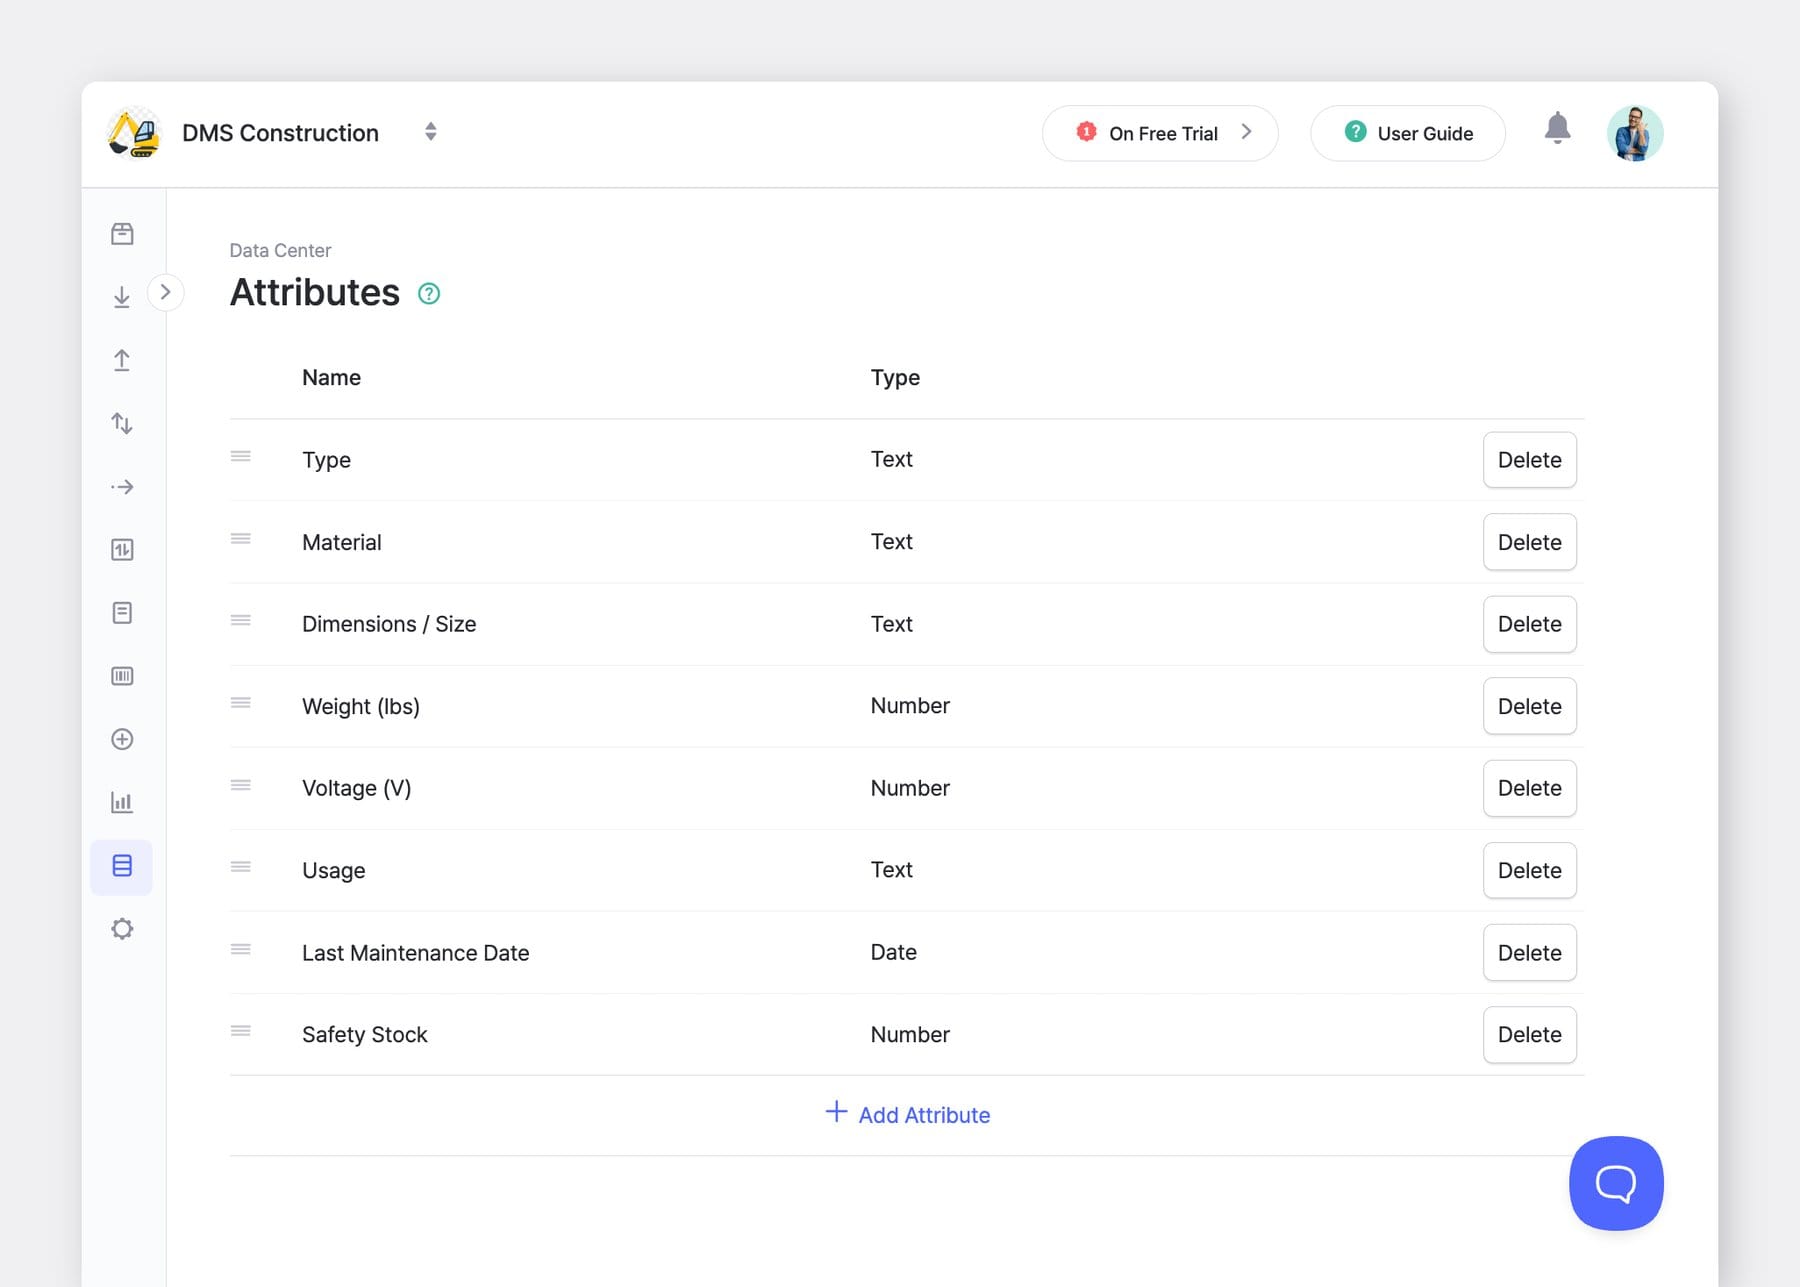Open the User Guide
Screen dimensions: 1800x1287
[x=1407, y=132]
